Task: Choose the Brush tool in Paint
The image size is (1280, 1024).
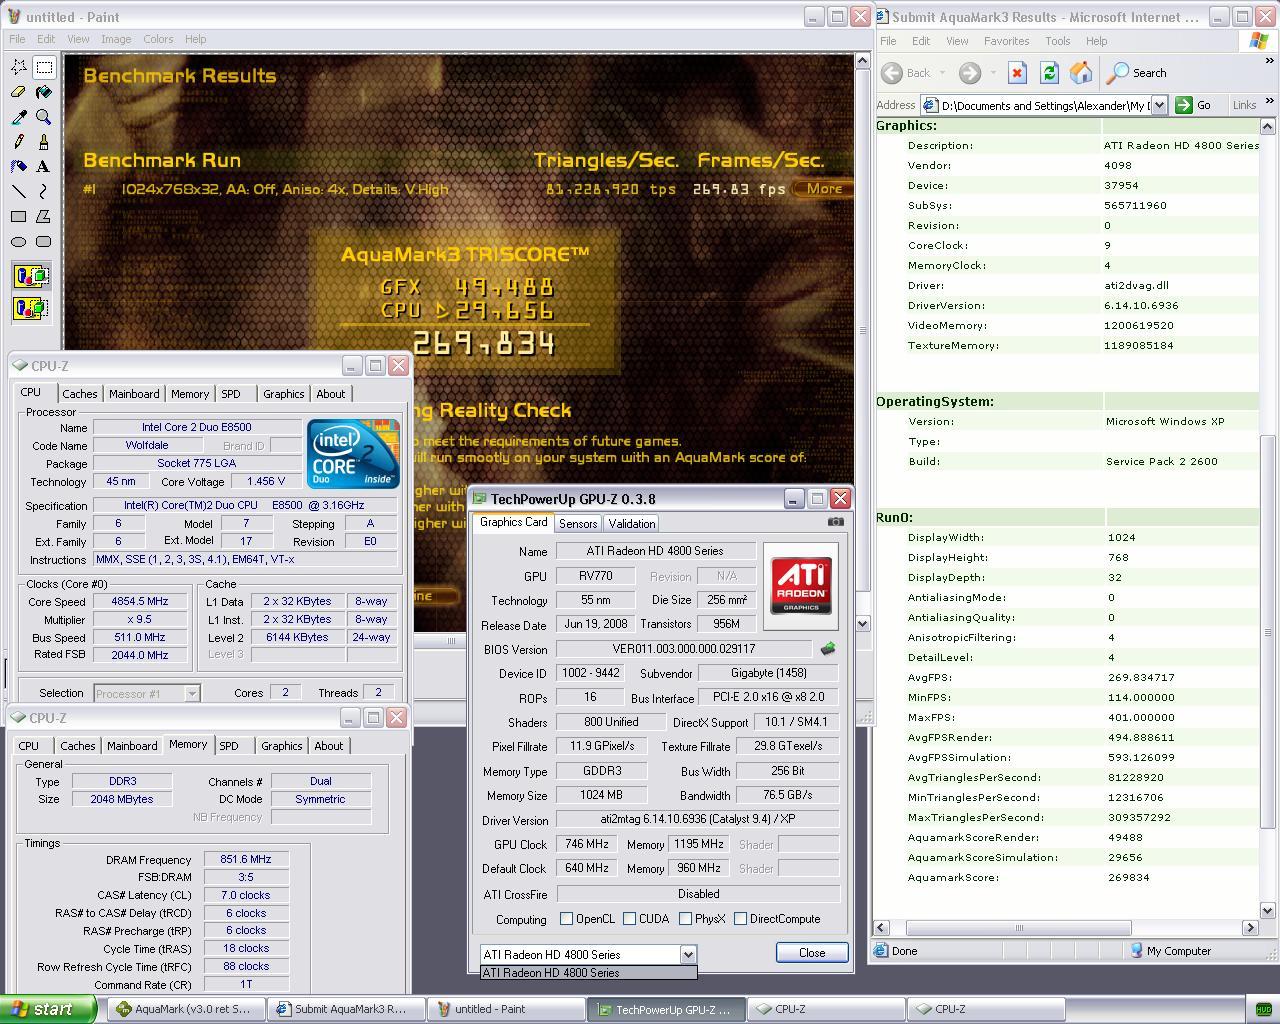Action: pos(44,142)
